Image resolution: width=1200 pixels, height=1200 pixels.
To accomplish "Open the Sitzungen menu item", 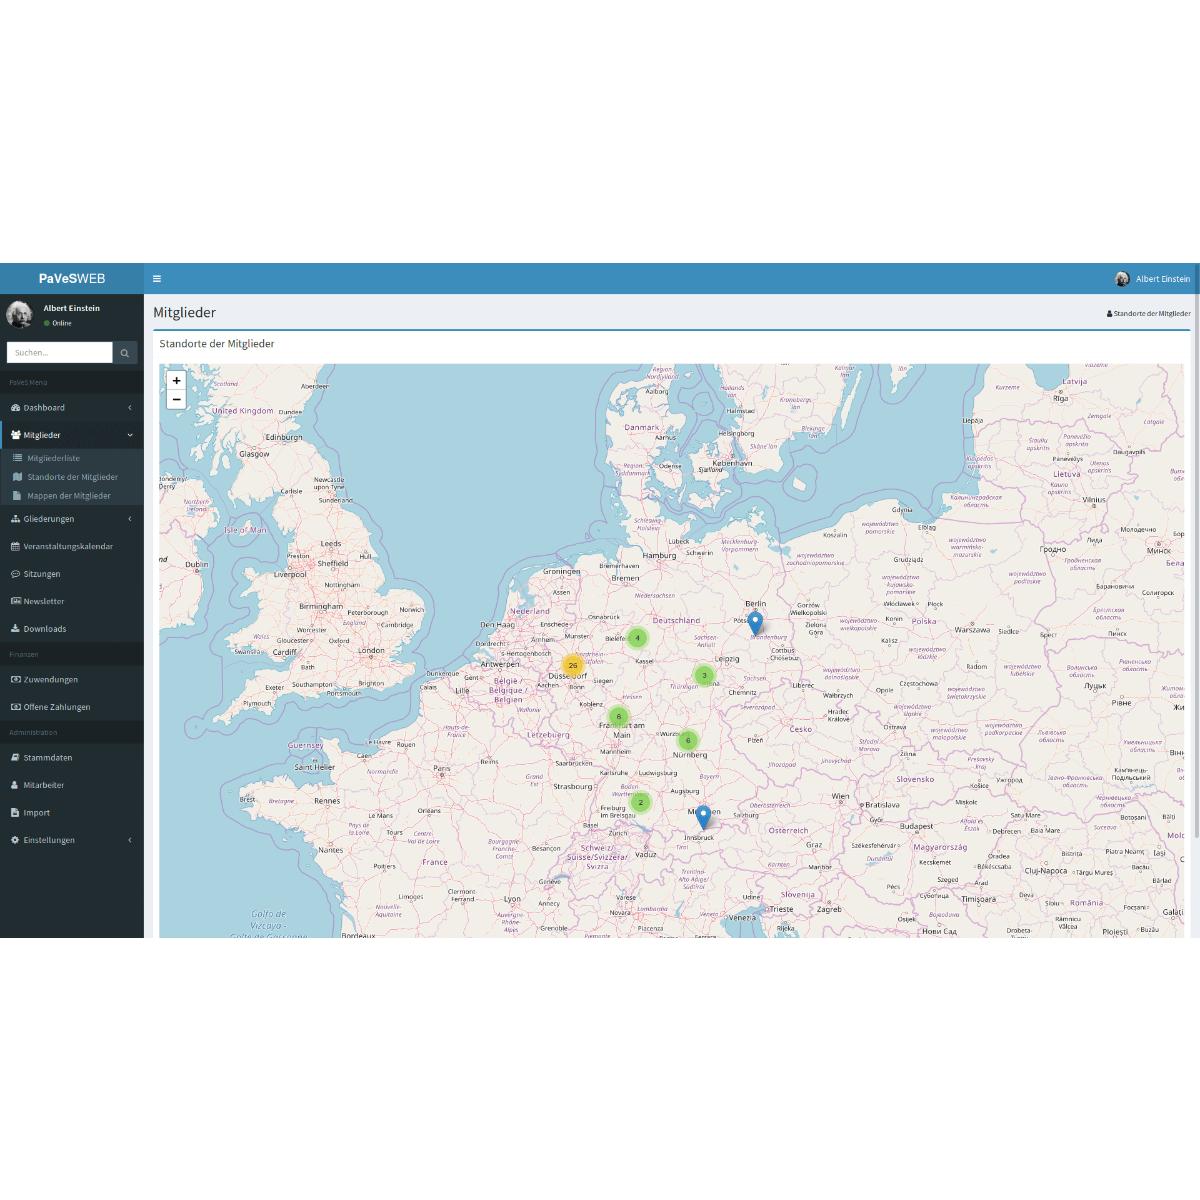I will click(72, 574).
